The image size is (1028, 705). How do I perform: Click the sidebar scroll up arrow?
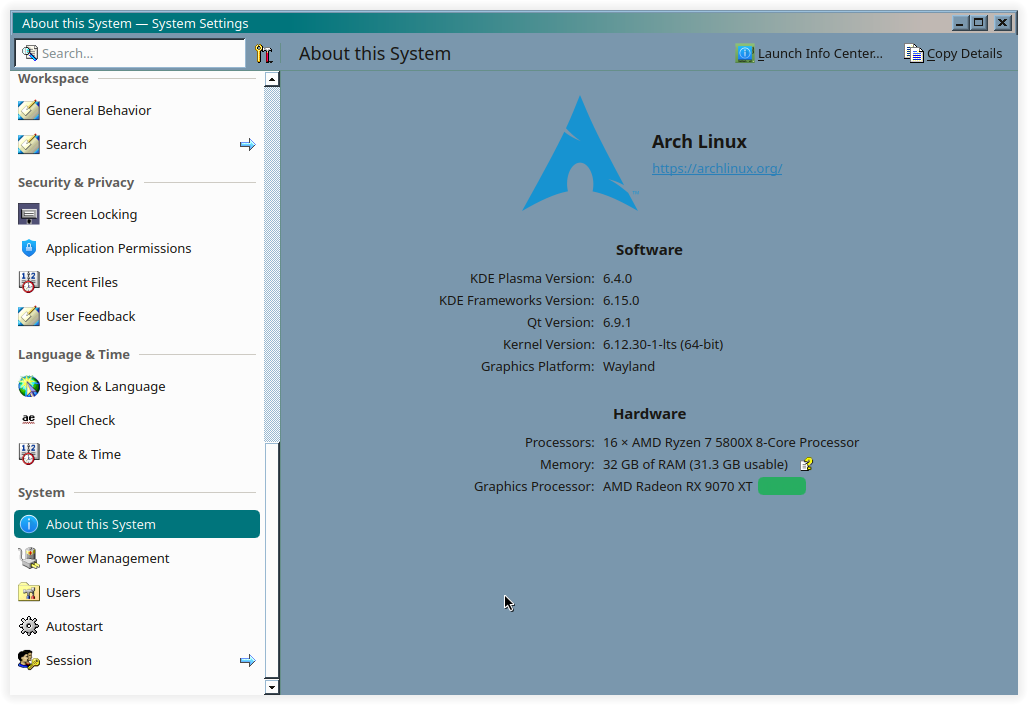271,79
